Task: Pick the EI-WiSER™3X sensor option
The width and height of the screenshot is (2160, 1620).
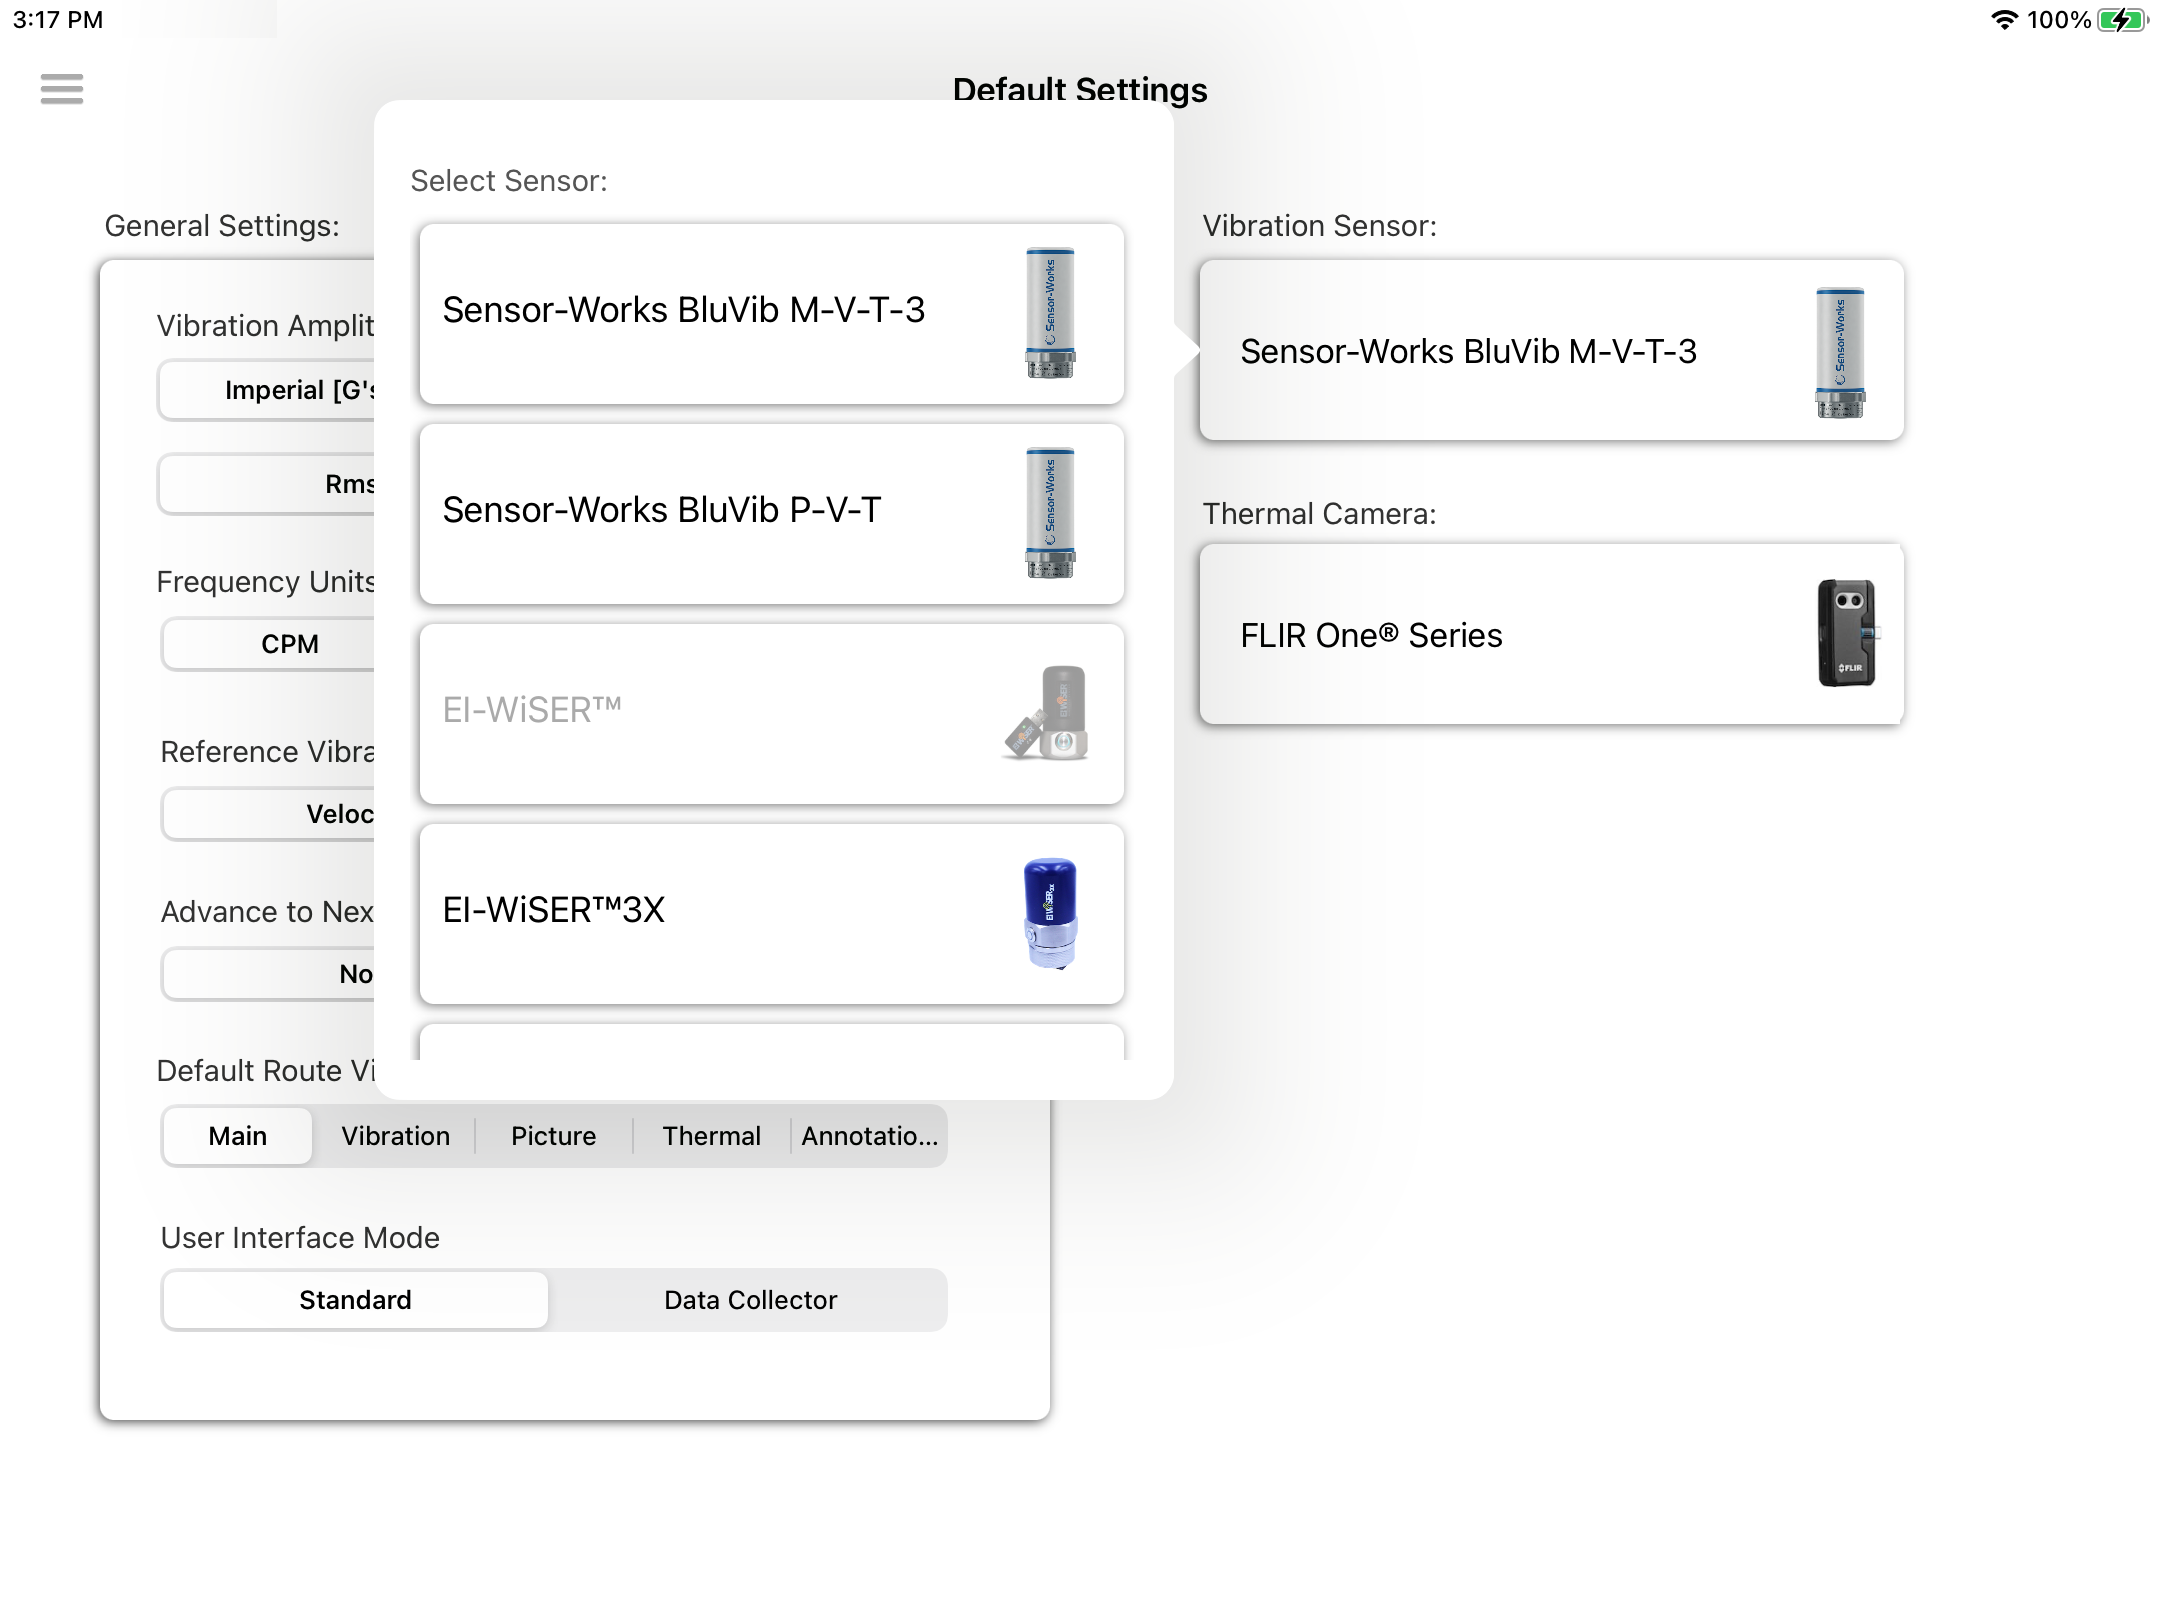Action: pos(771,913)
